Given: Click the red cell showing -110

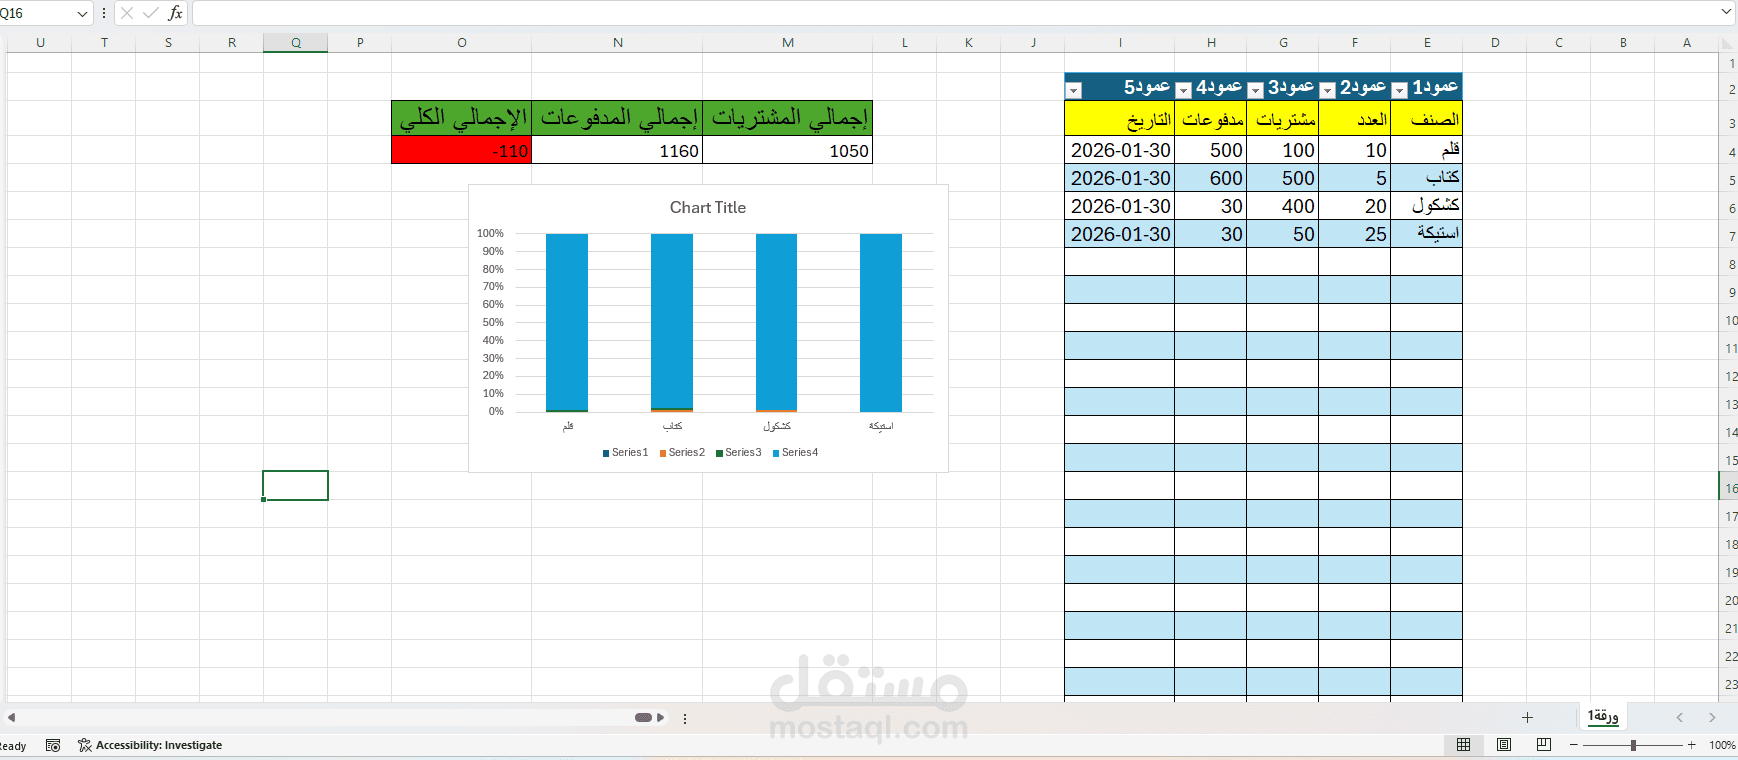Looking at the screenshot, I should 461,150.
